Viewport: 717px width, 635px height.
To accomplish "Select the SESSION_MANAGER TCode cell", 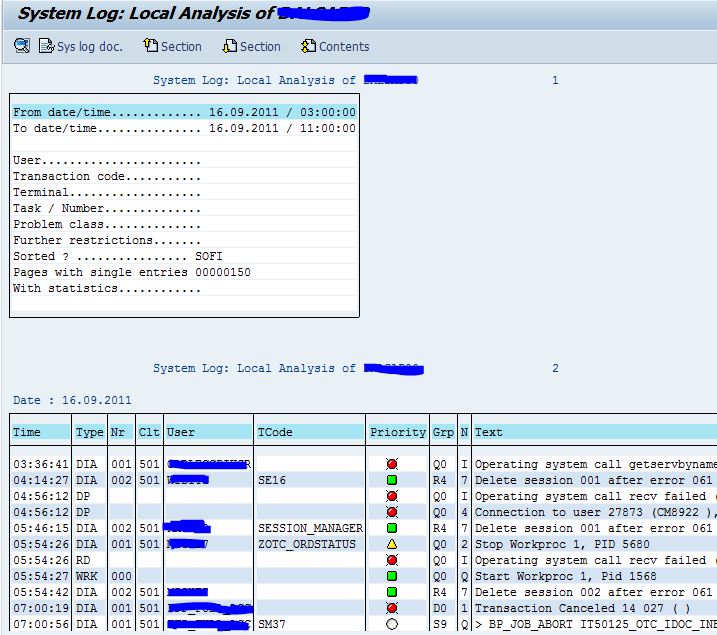I will (310, 528).
